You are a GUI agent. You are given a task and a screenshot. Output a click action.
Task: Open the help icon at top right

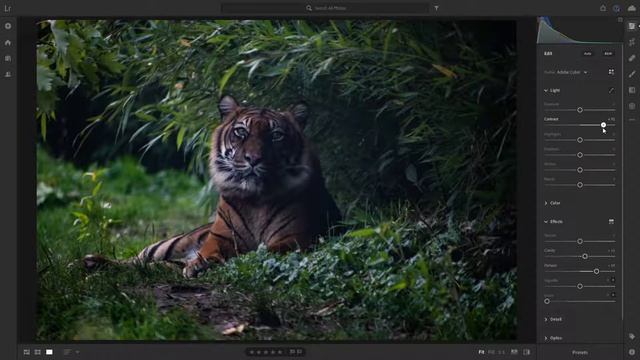(617, 8)
